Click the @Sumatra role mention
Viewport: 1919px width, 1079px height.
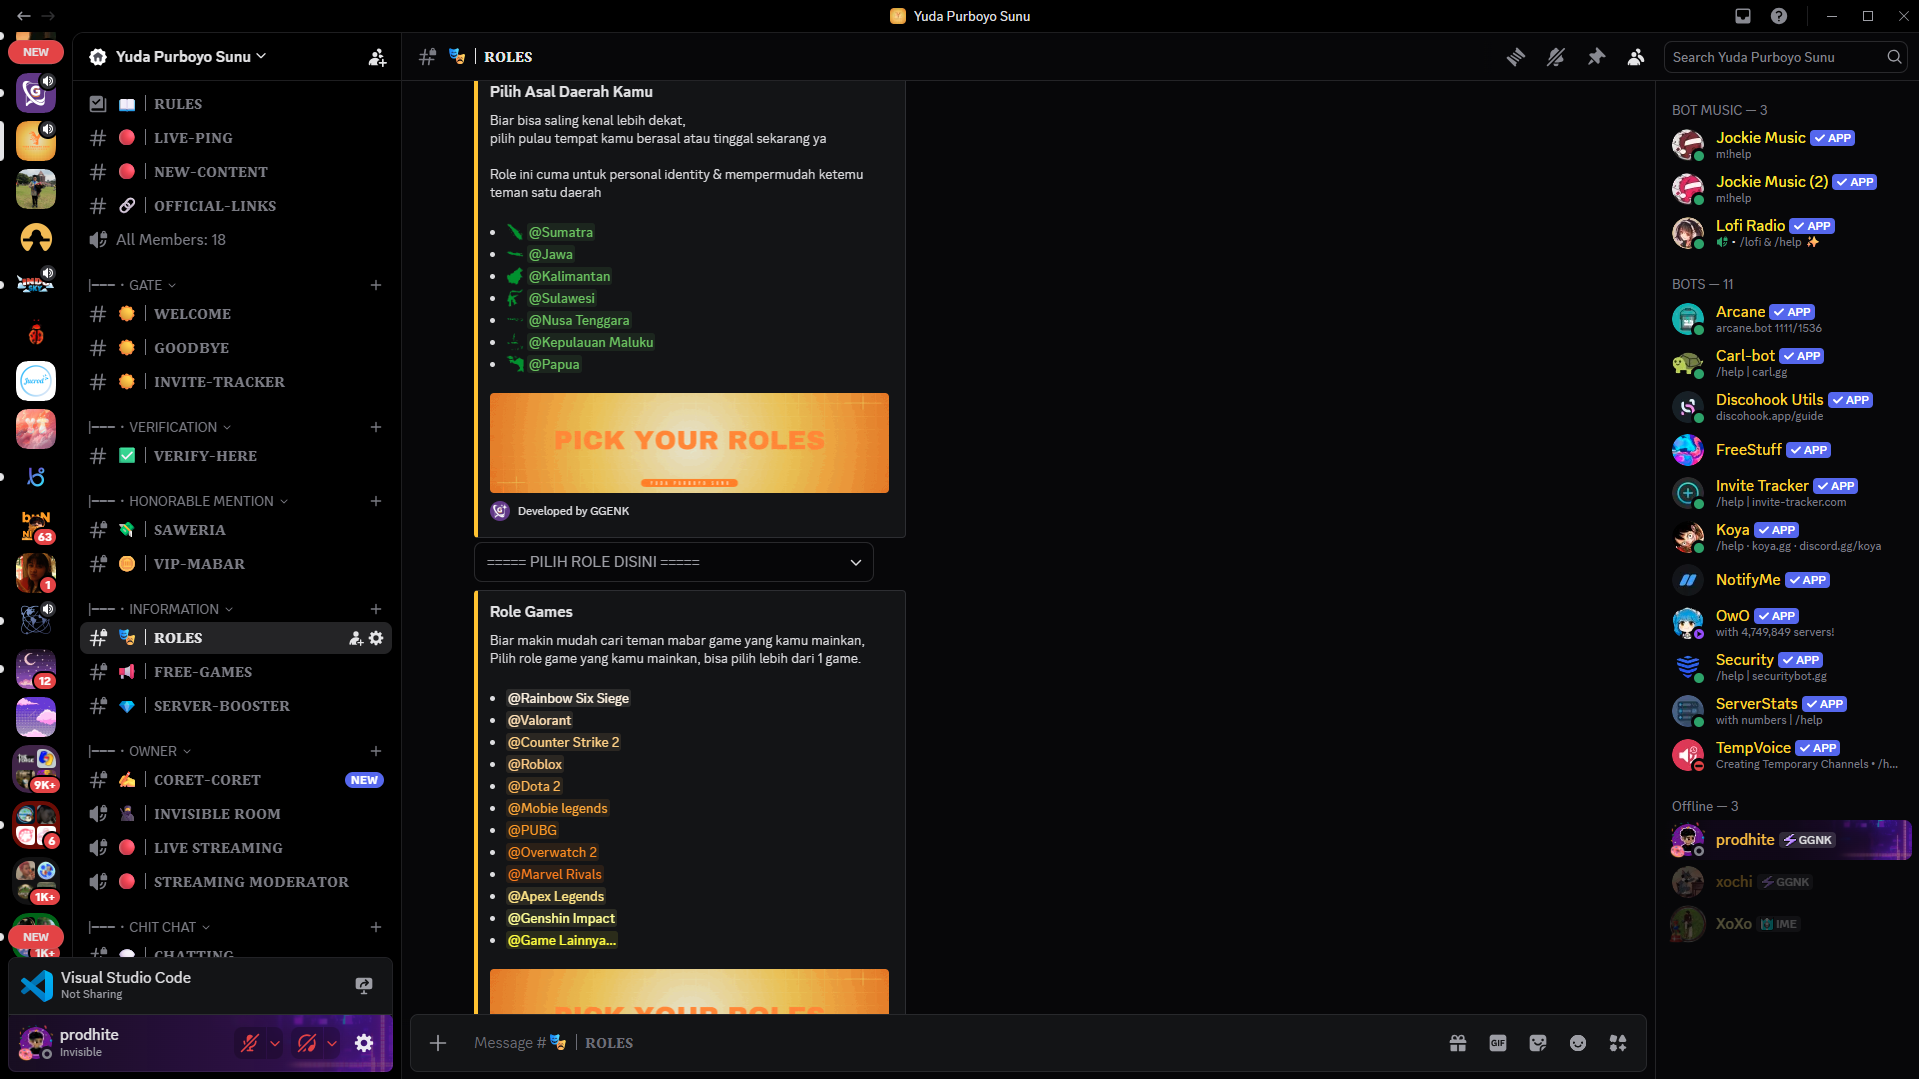pos(560,232)
